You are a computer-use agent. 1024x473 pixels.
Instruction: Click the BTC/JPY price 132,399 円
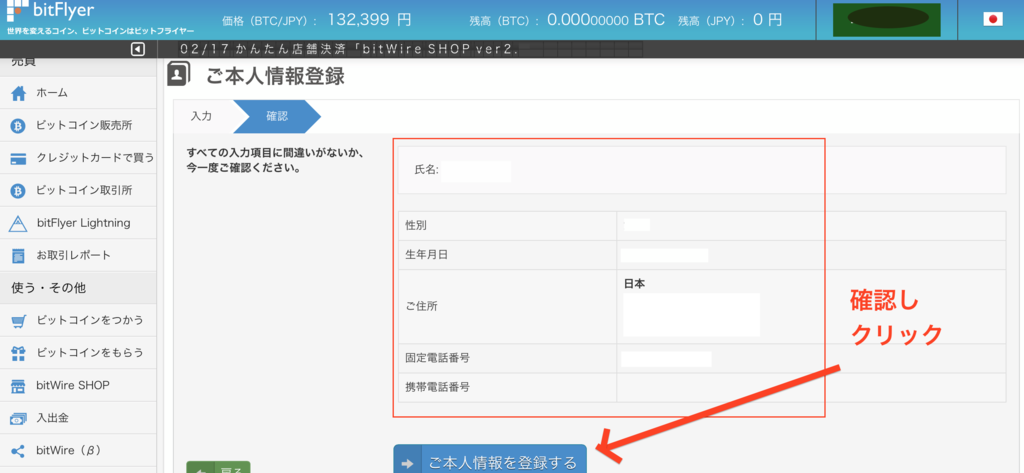click(370, 20)
